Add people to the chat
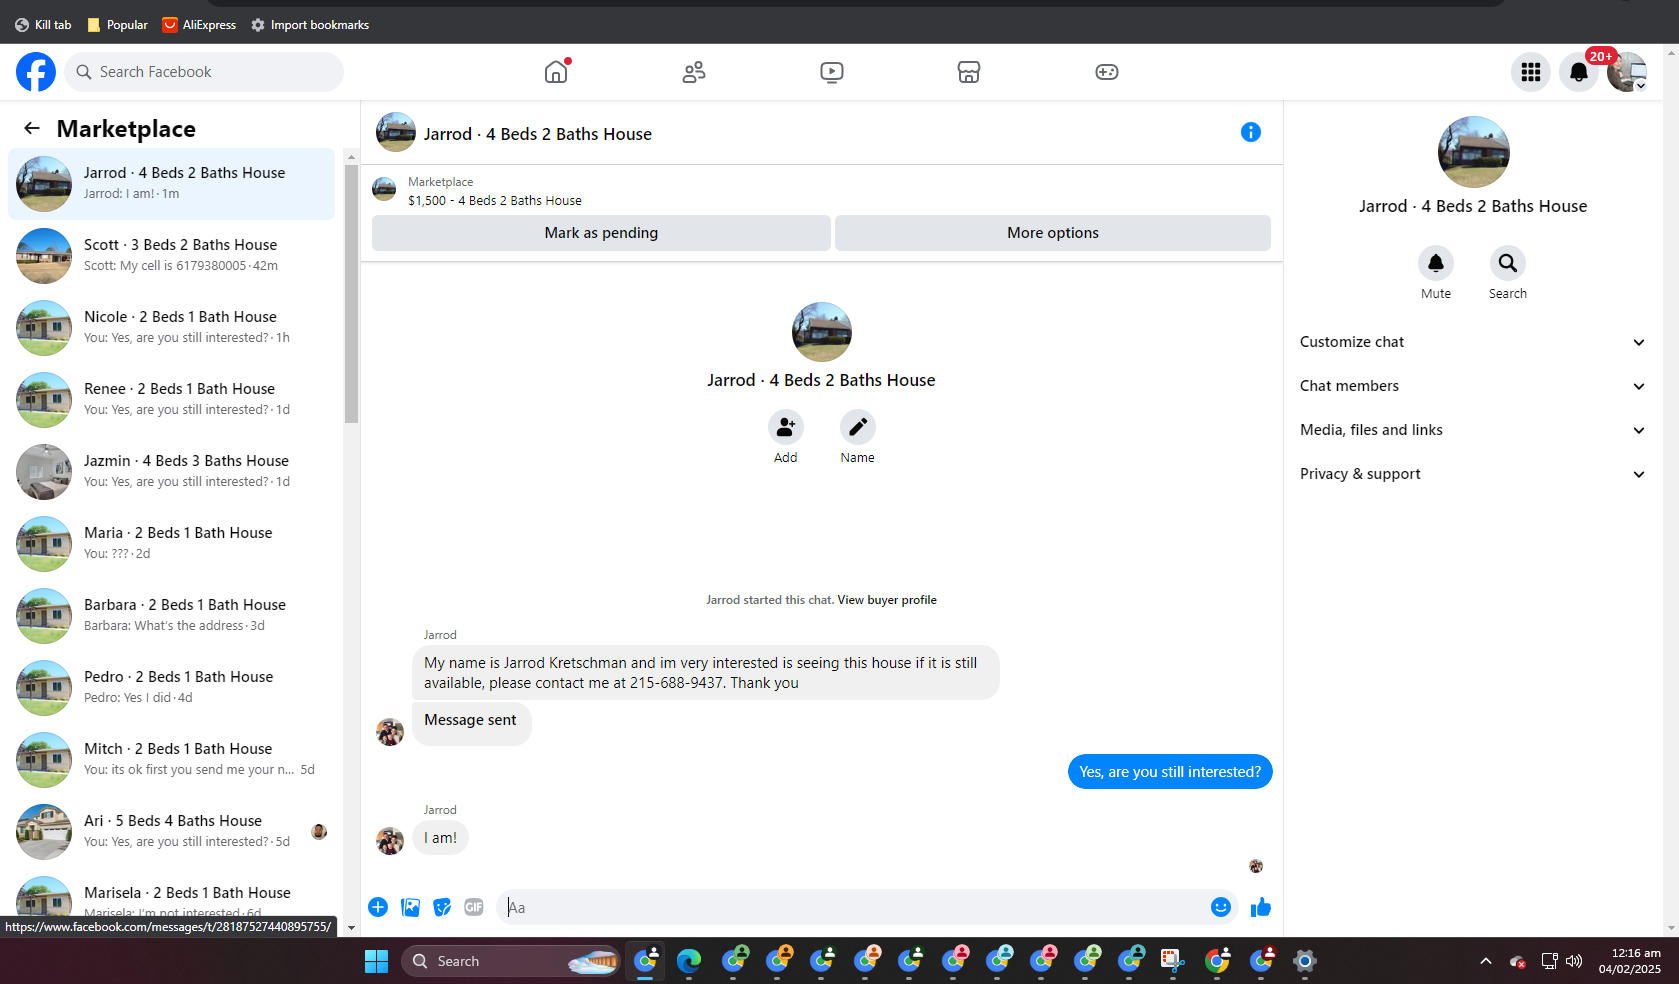Screen dimensions: 1679x984 pos(786,427)
